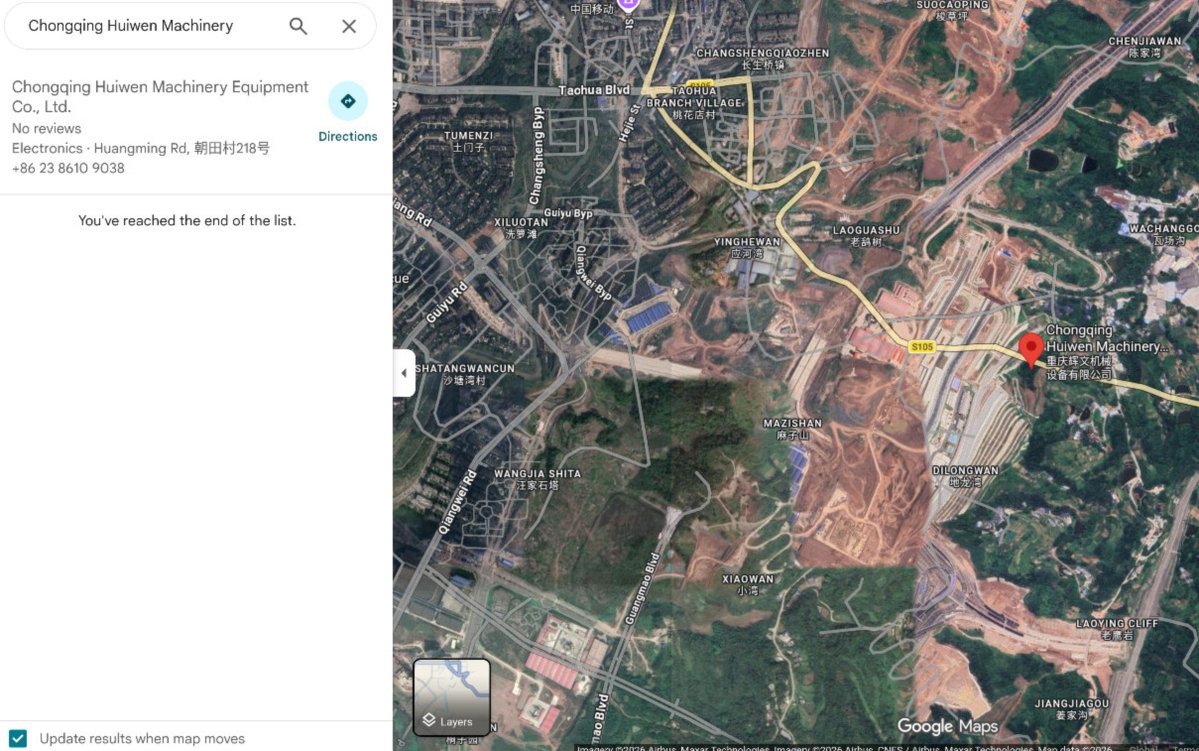Image resolution: width=1199 pixels, height=751 pixels.
Task: Toggle Update results when map moves checkbox
Action: [x=18, y=738]
